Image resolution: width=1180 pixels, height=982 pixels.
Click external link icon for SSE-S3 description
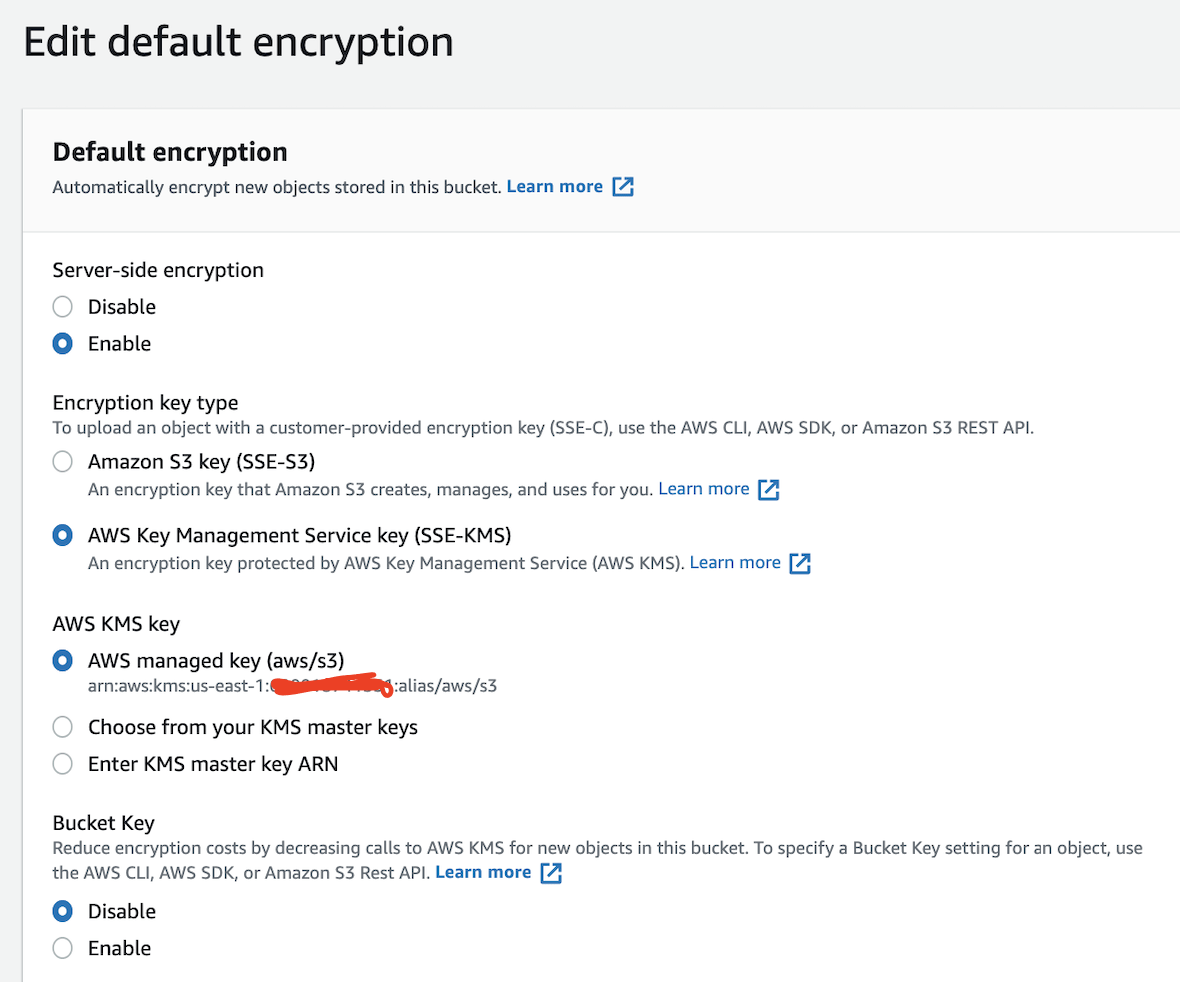click(x=768, y=490)
